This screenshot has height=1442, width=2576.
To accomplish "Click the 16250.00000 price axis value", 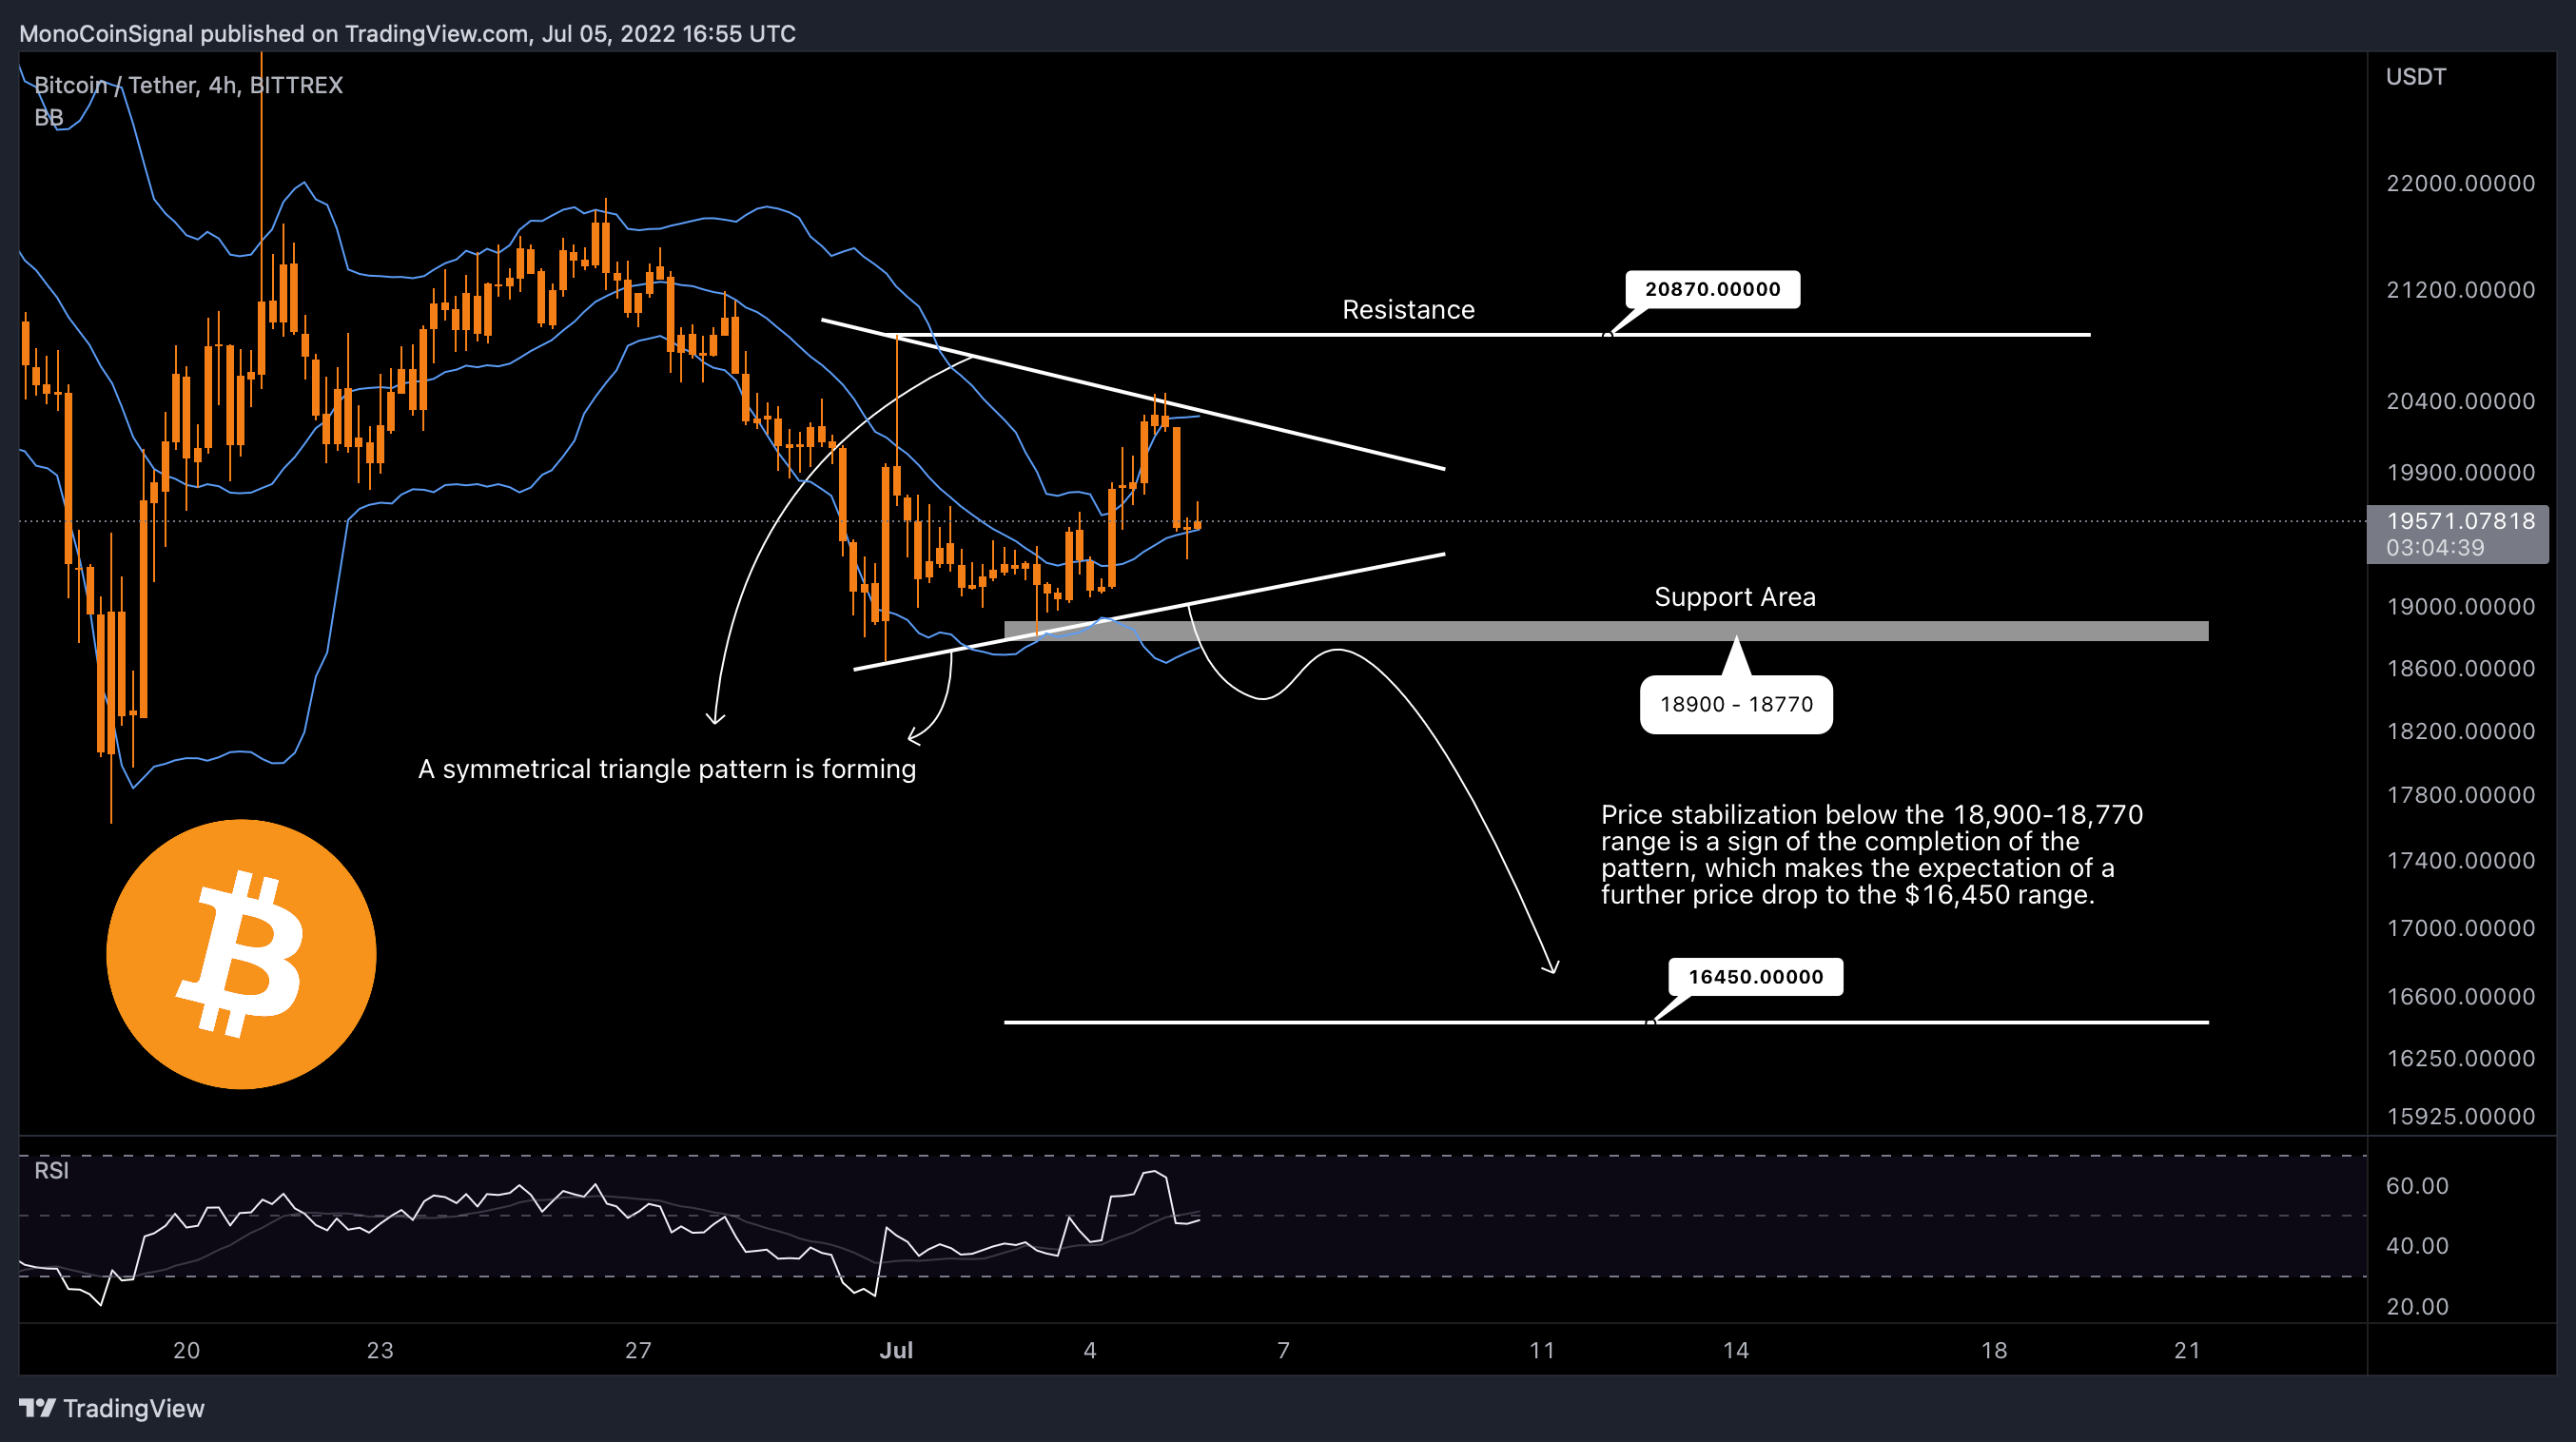I will point(2460,1058).
